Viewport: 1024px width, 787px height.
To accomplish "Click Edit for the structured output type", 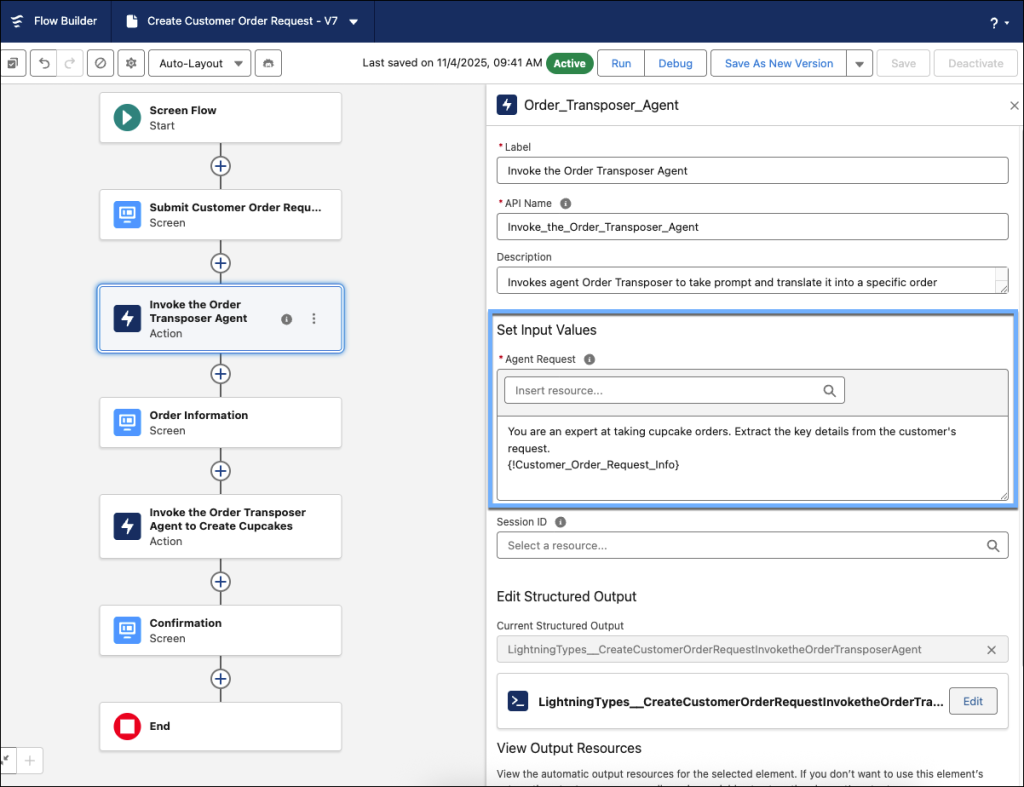I will click(972, 701).
